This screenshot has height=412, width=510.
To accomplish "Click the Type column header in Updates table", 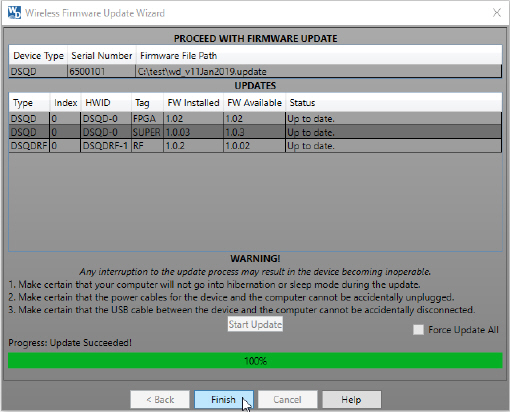I will coord(29,102).
